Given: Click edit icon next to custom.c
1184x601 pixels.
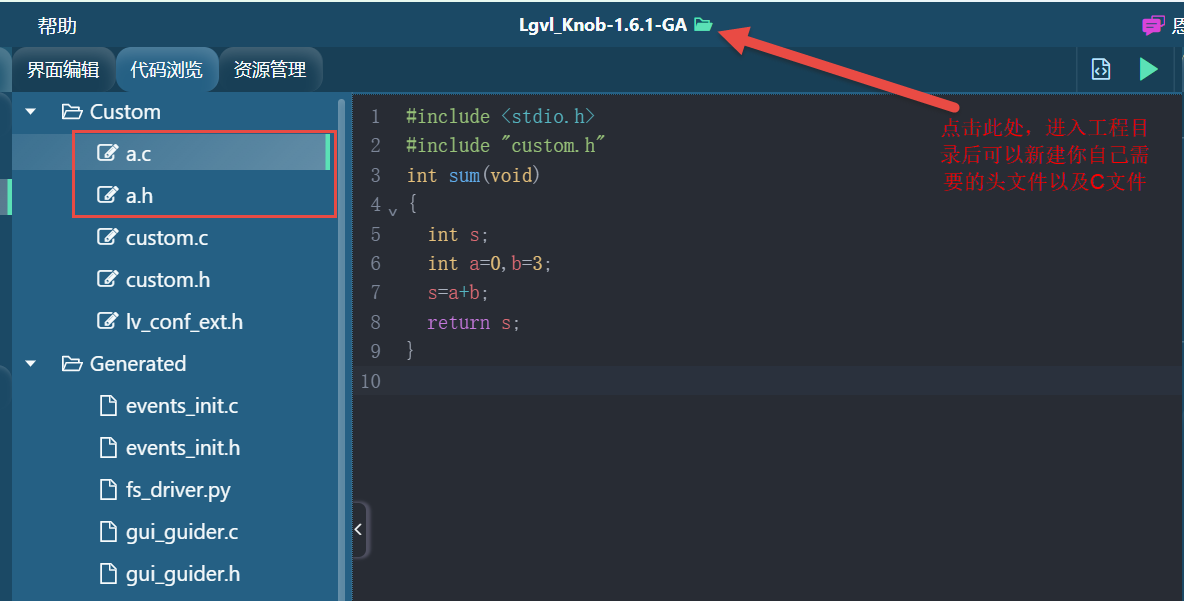Looking at the screenshot, I should (107, 238).
